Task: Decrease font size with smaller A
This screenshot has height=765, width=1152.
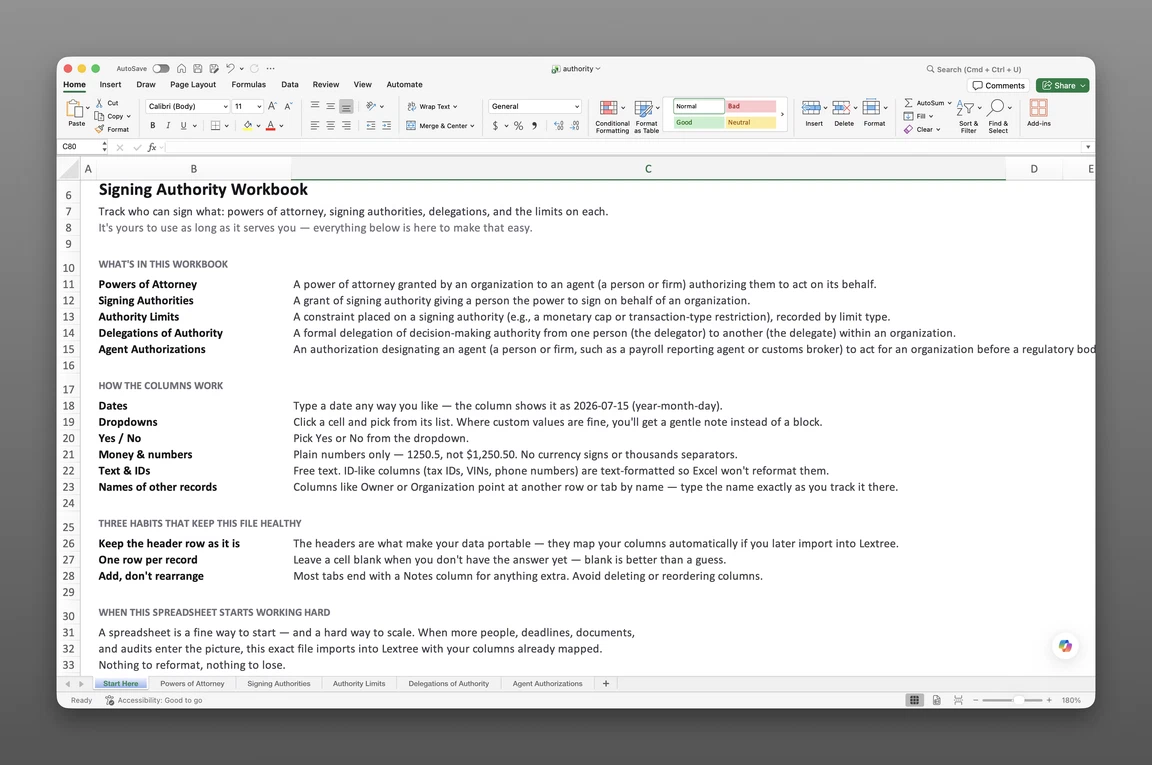Action: [288, 107]
